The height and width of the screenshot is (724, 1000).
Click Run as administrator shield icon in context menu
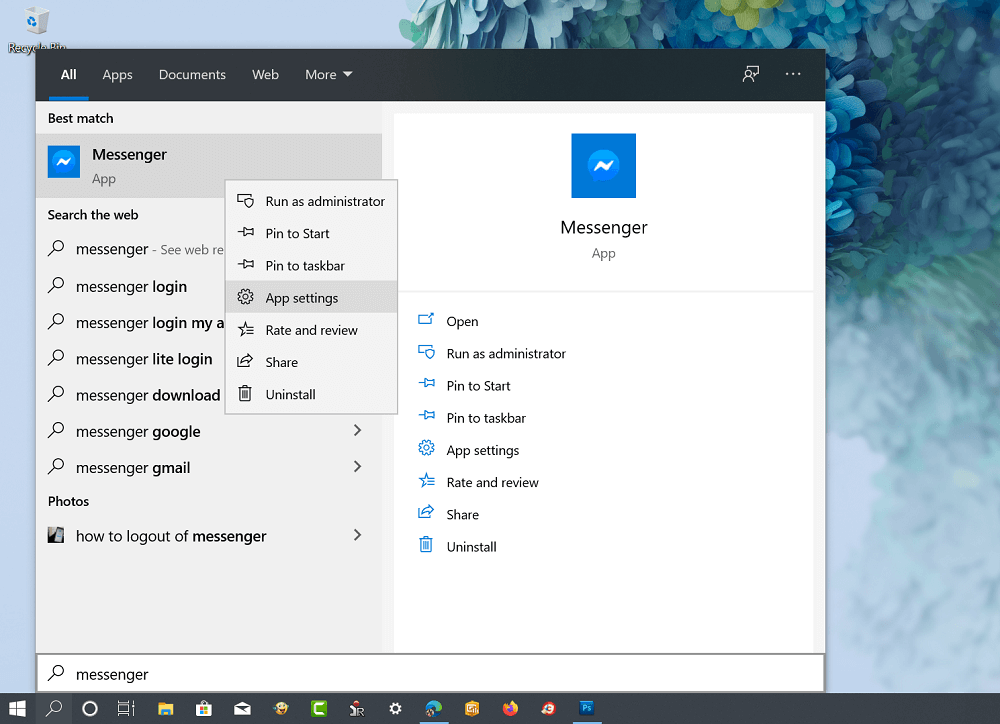[246, 201]
